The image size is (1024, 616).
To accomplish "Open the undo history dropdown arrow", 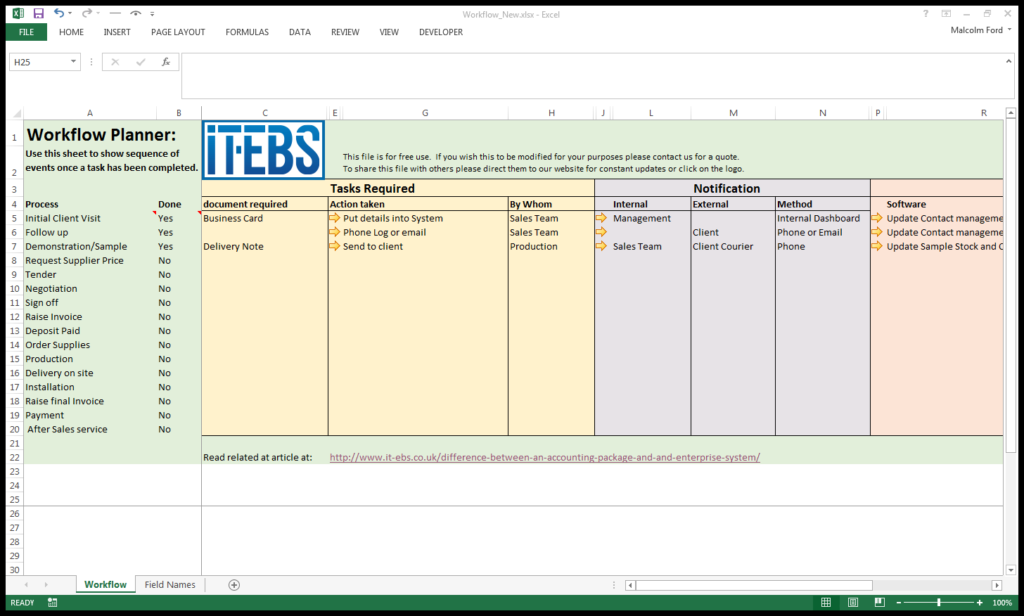I will tap(70, 13).
